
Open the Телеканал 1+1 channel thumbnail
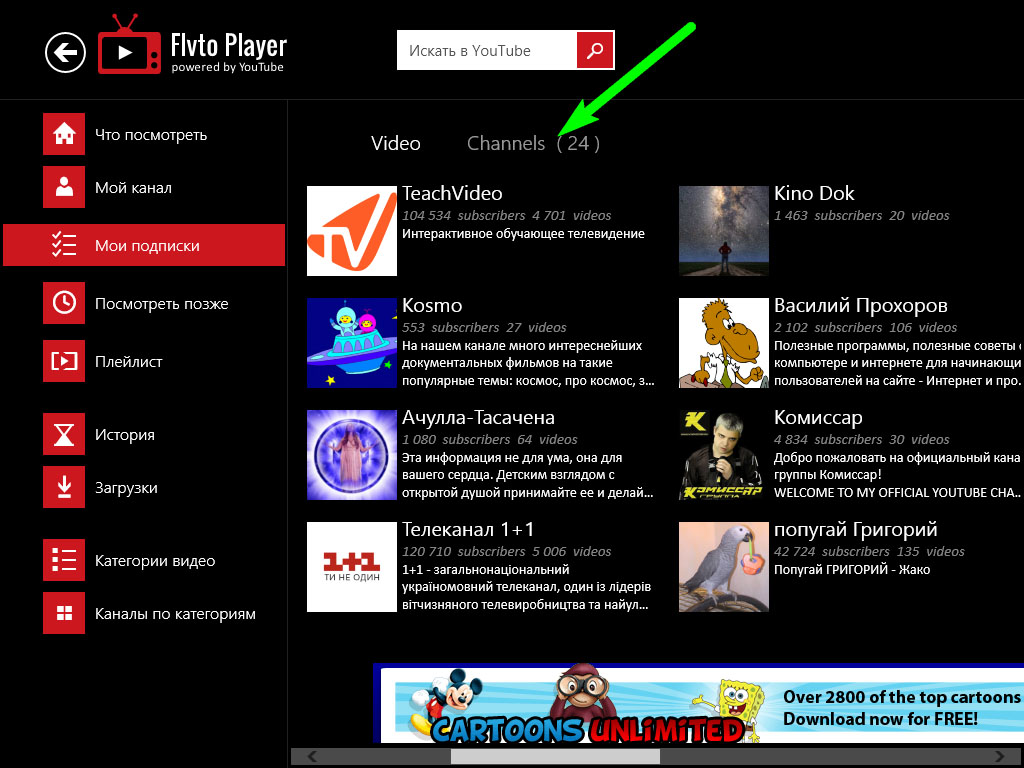(x=352, y=567)
